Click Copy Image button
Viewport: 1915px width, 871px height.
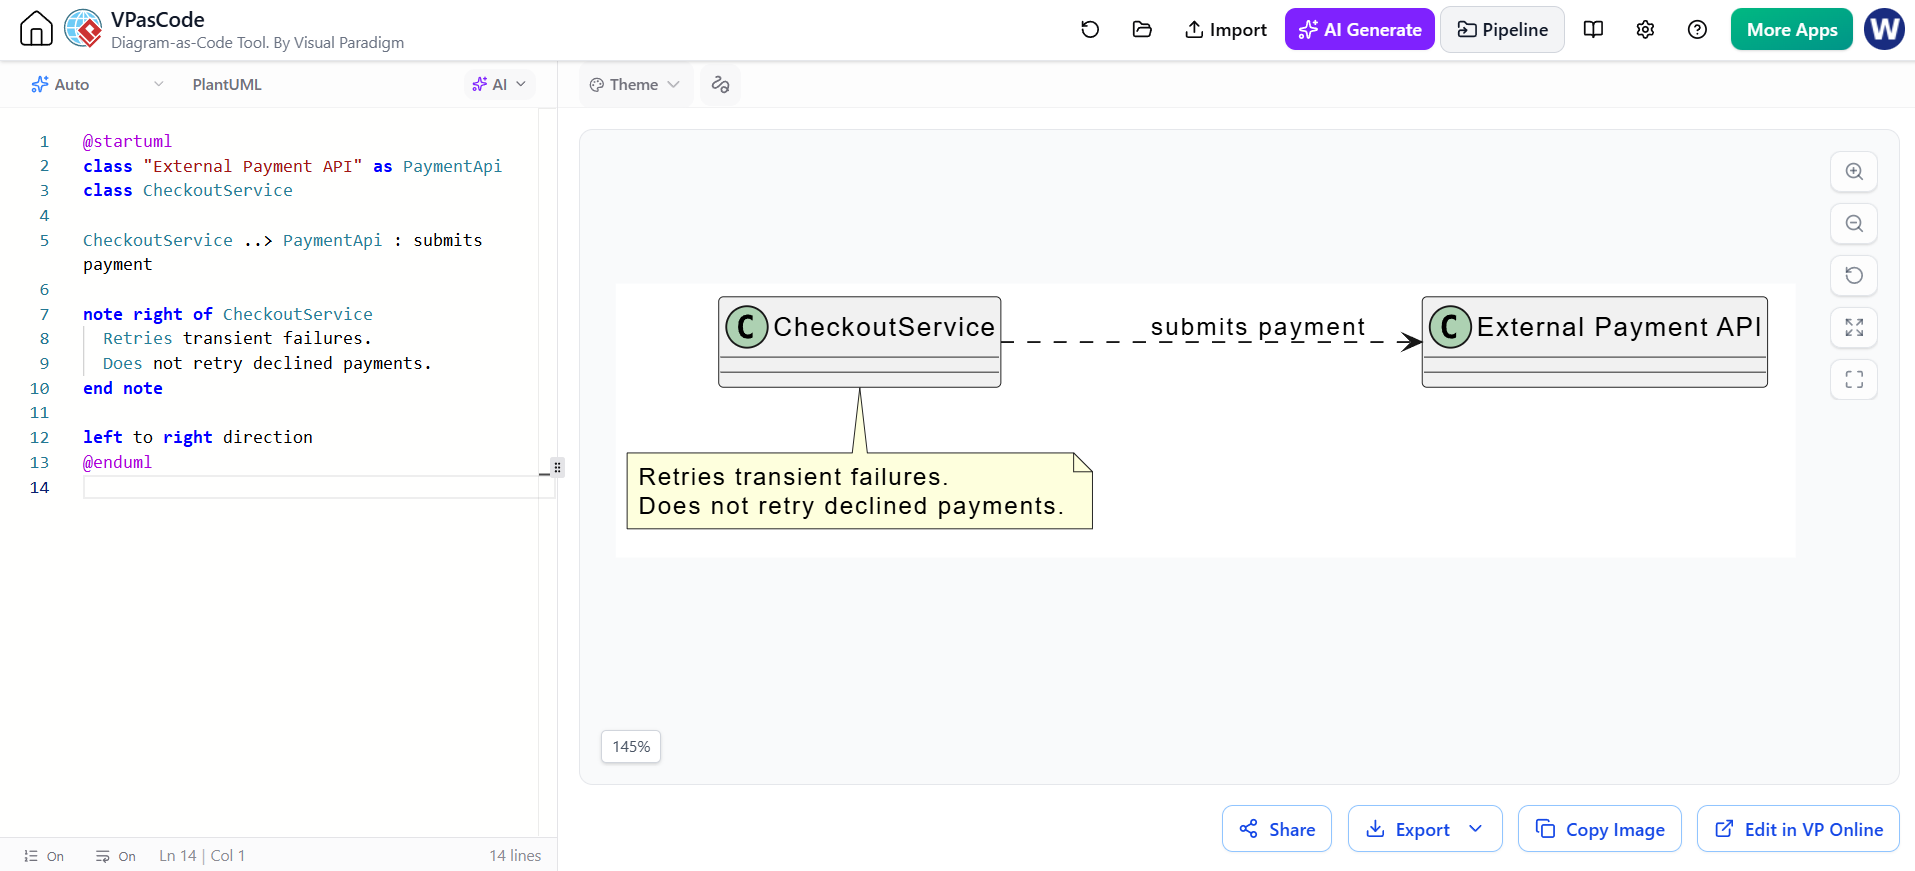pyautogui.click(x=1600, y=829)
